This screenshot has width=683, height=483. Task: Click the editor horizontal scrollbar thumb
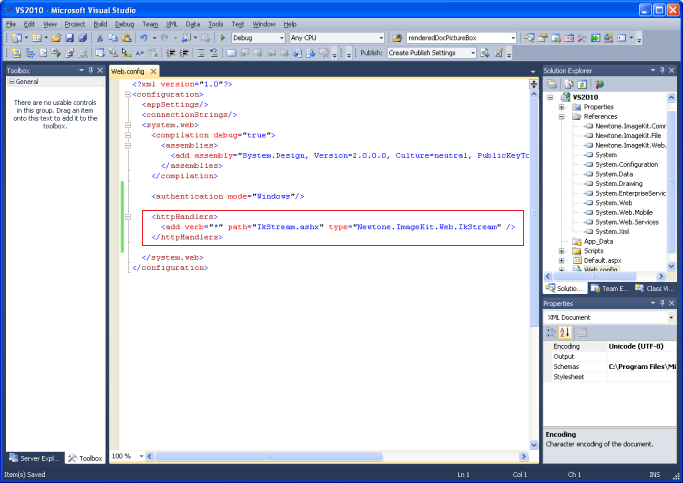click(x=269, y=456)
